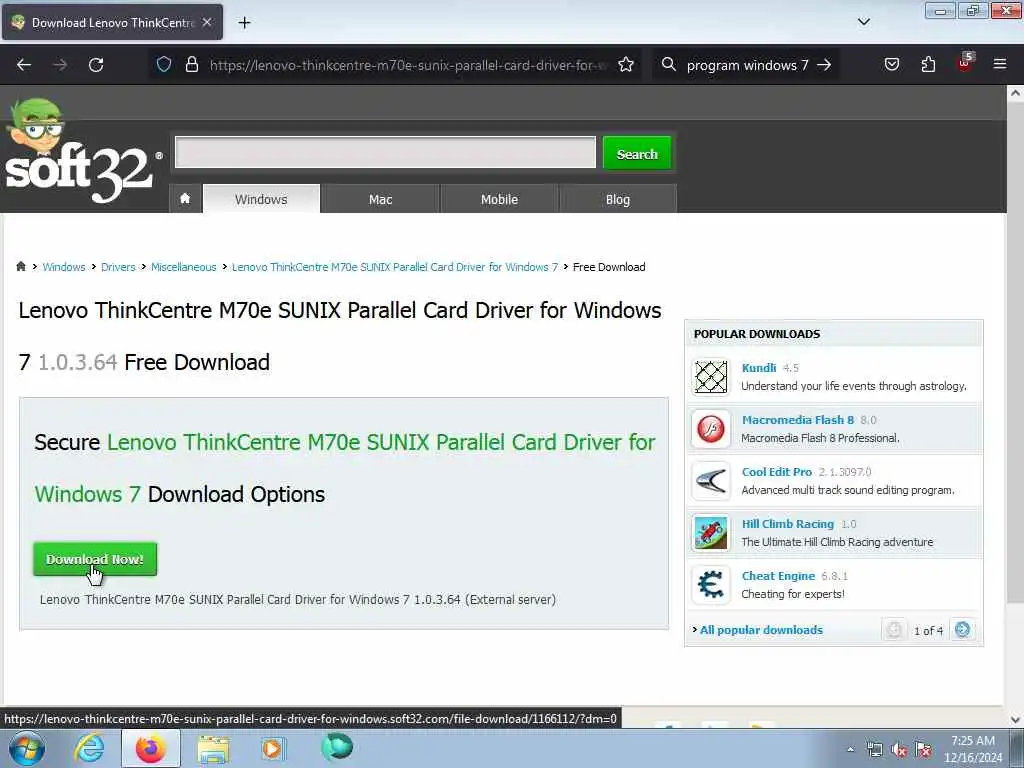Screen dimensions: 1024x768
Task: Open Firefox application hamburger menu
Action: click(x=999, y=64)
